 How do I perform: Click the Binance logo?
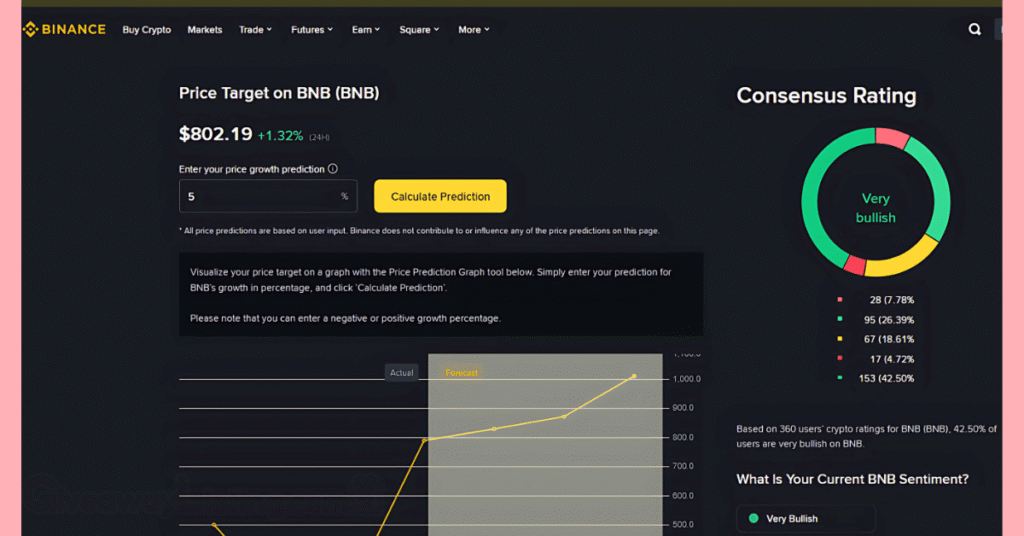(x=64, y=29)
